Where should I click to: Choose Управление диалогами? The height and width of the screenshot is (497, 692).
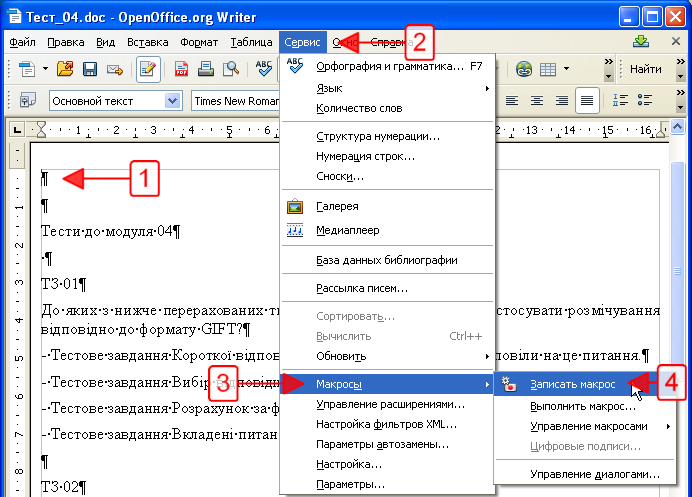click(x=585, y=474)
